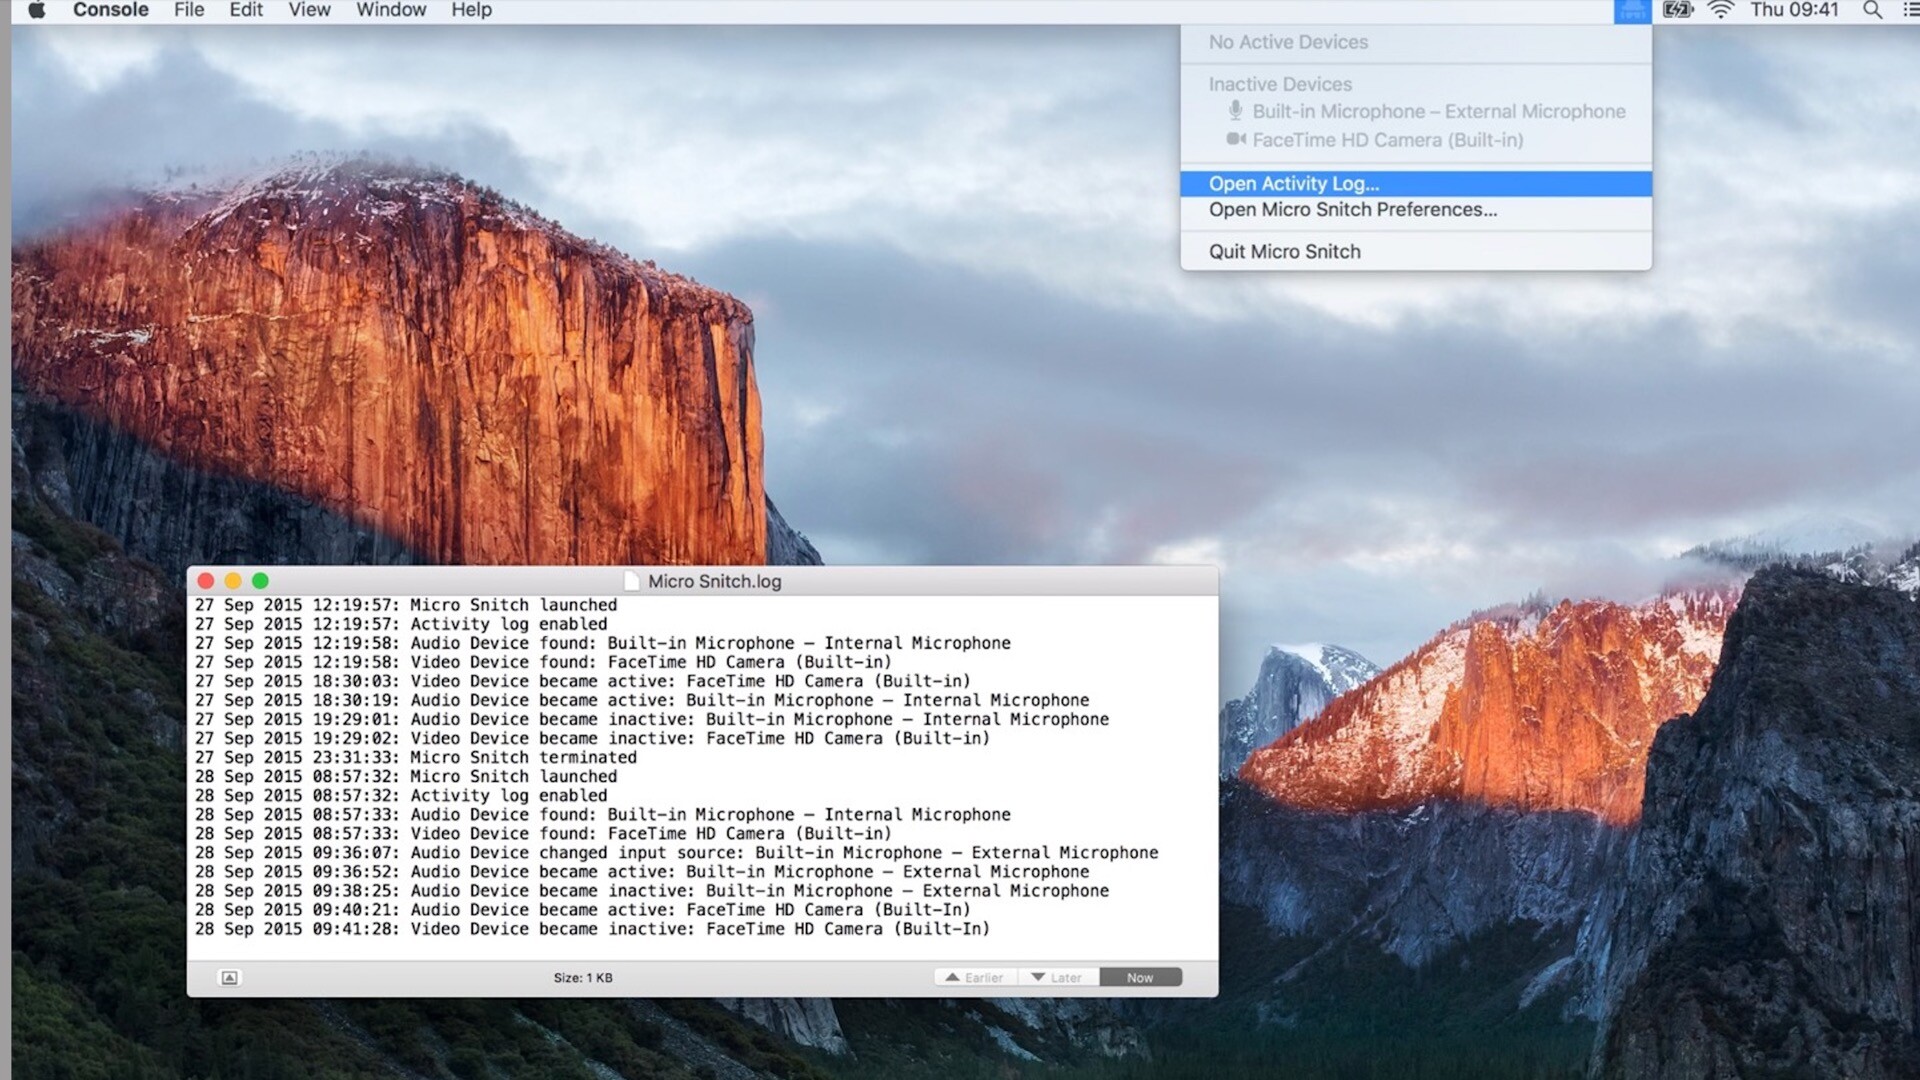This screenshot has width=1920, height=1080.
Task: Select Open Activity Log…
Action: tap(1416, 183)
